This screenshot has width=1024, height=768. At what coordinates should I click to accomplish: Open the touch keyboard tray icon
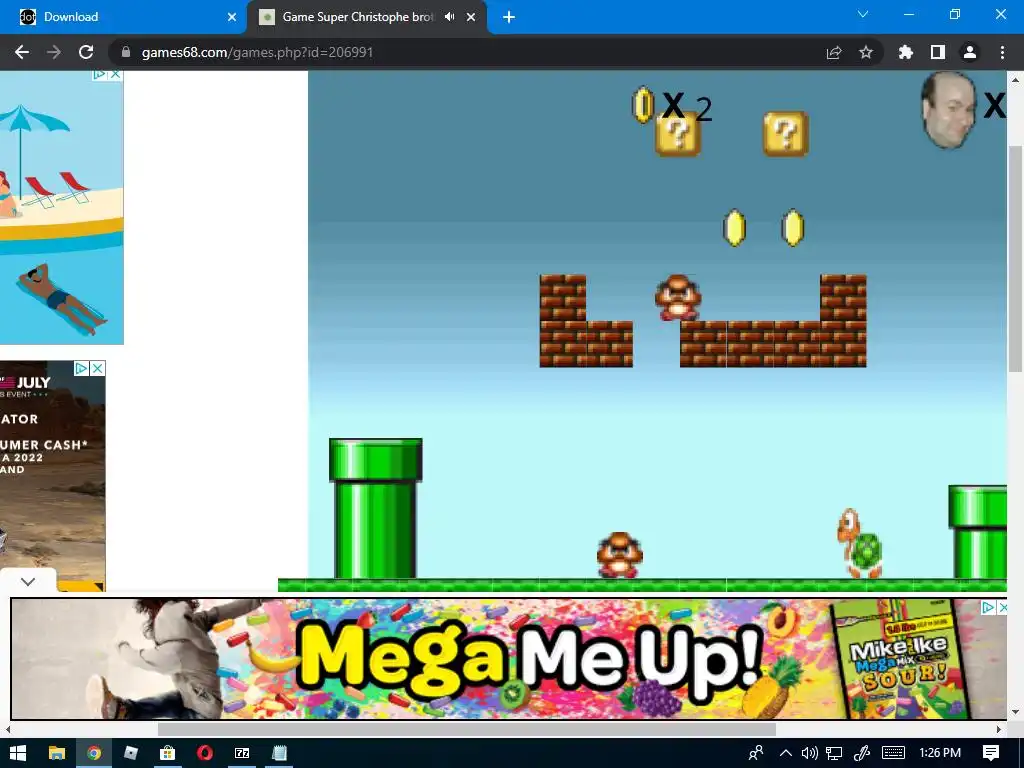[x=893, y=753]
